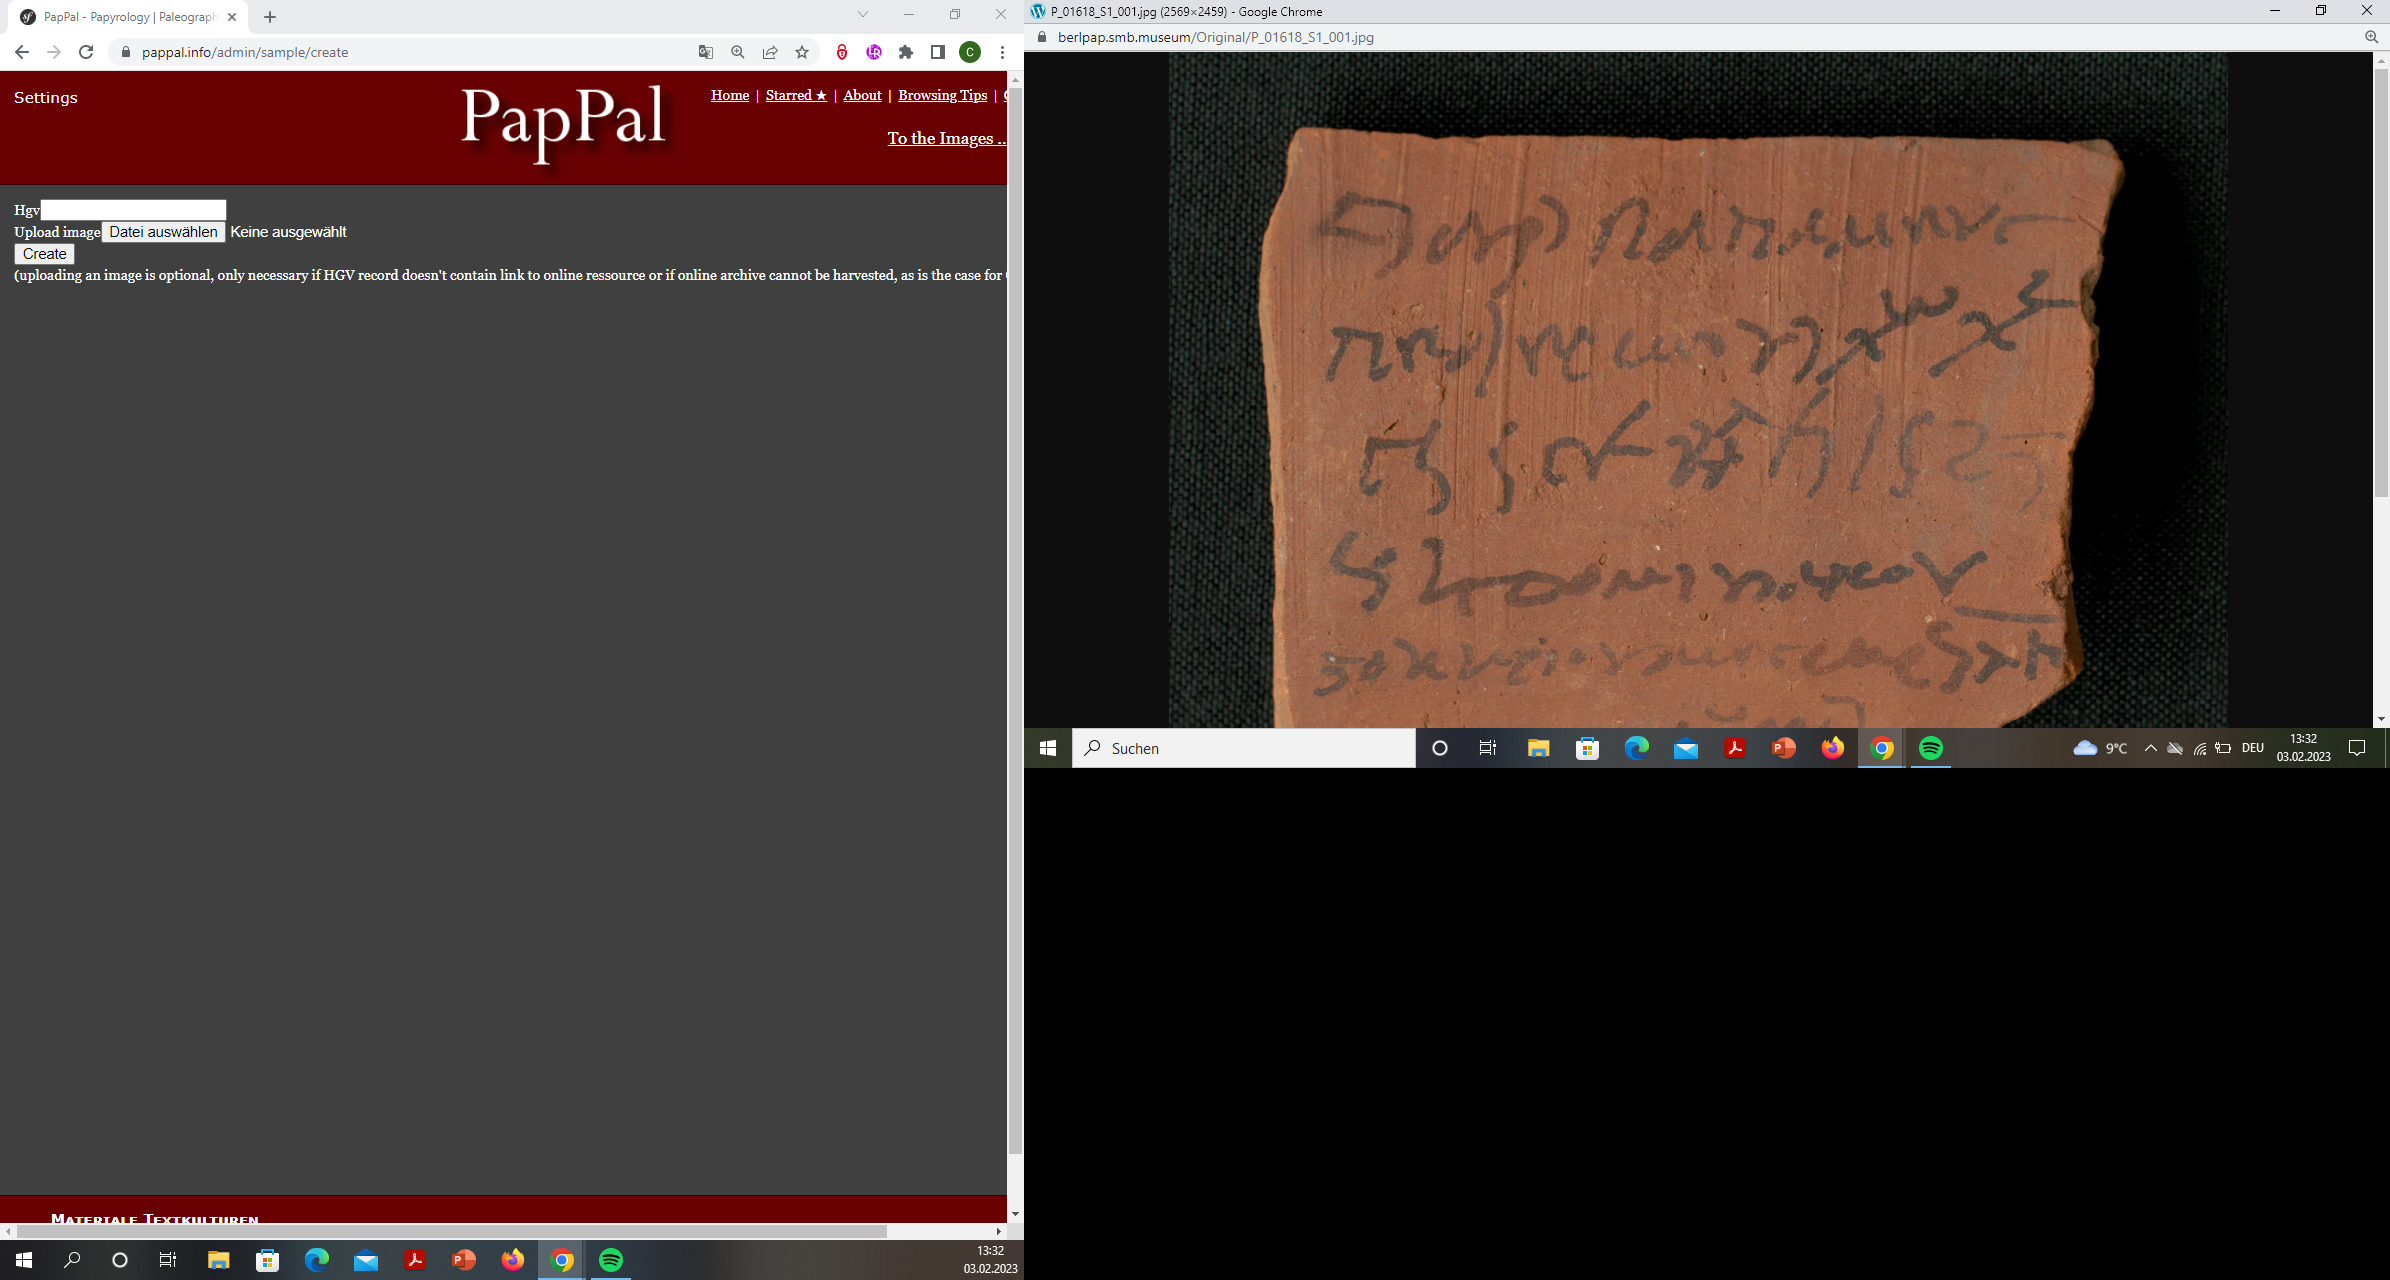Open Chrome icon in the lower-left taskbar
The width and height of the screenshot is (2390, 1280).
tap(562, 1260)
